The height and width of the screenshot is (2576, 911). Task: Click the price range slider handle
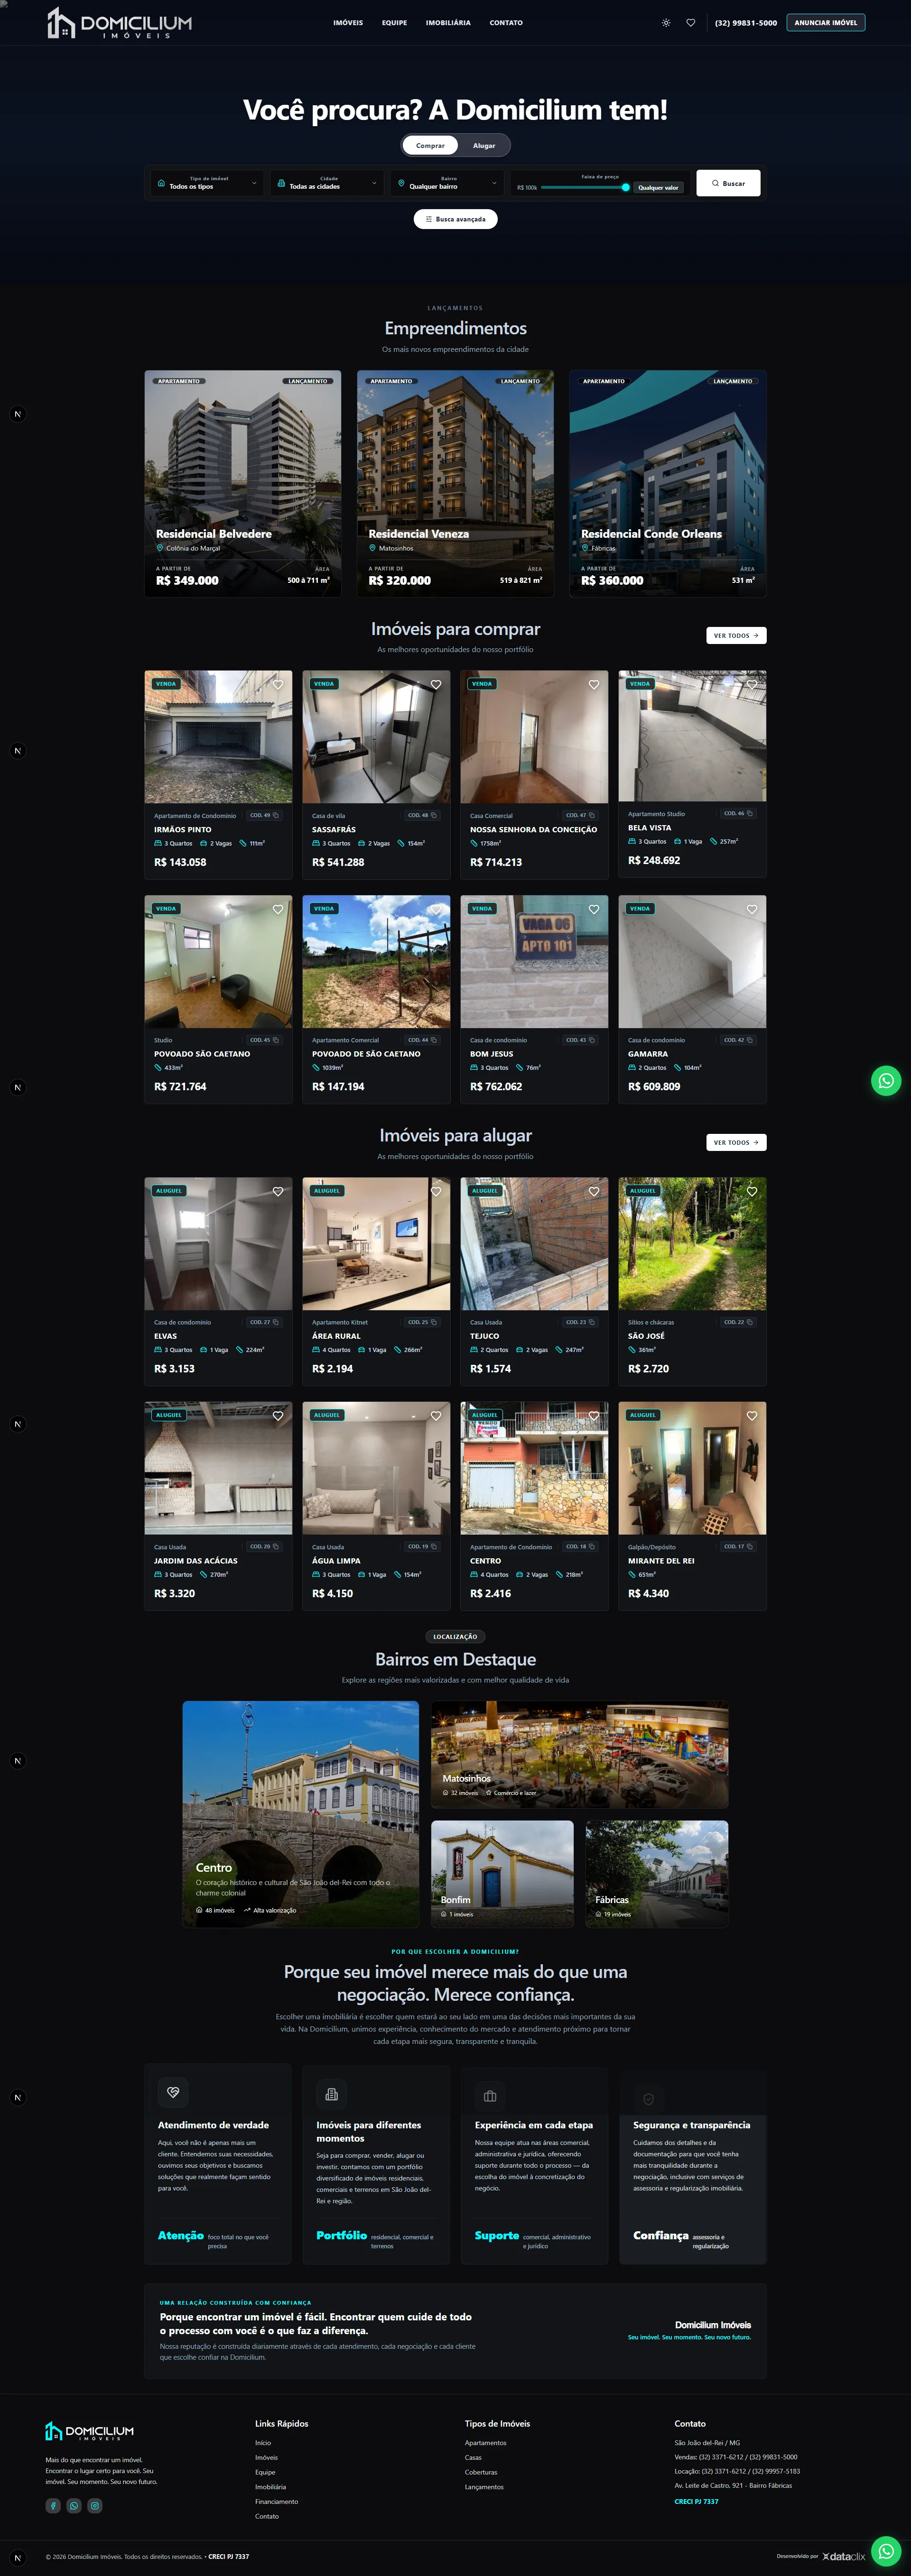[626, 187]
